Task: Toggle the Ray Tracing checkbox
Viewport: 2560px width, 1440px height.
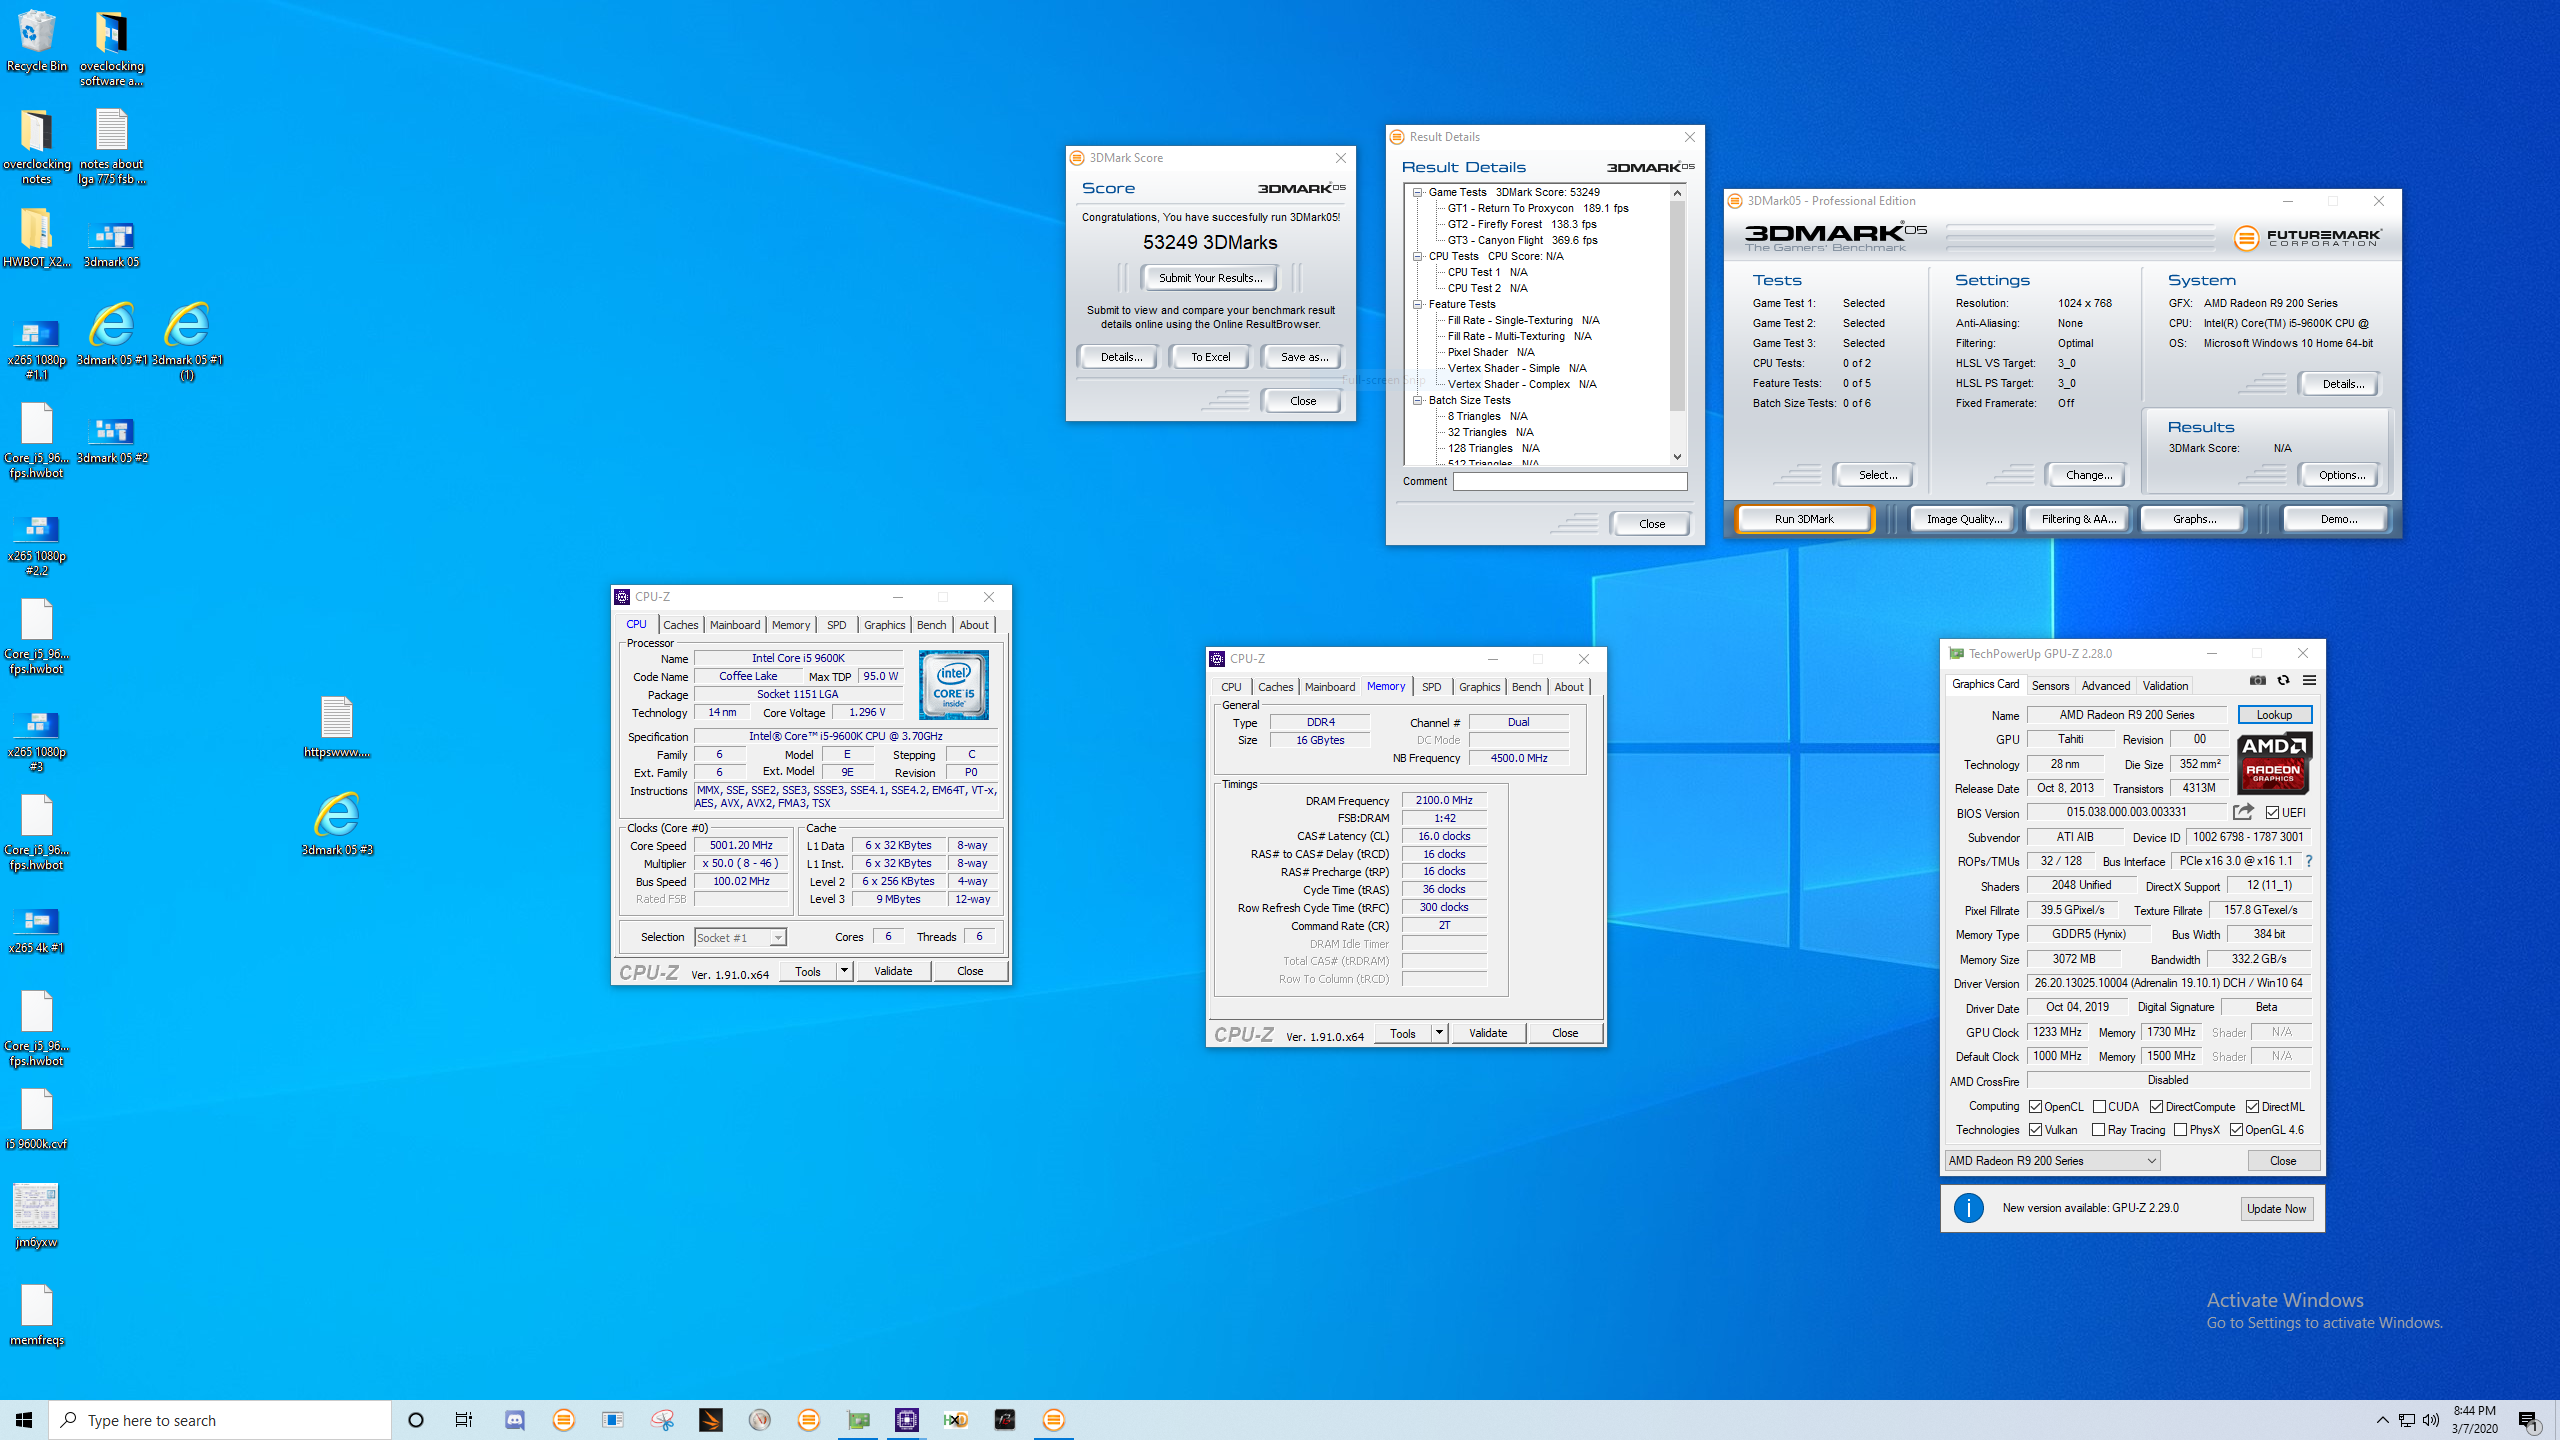Action: click(2099, 1130)
